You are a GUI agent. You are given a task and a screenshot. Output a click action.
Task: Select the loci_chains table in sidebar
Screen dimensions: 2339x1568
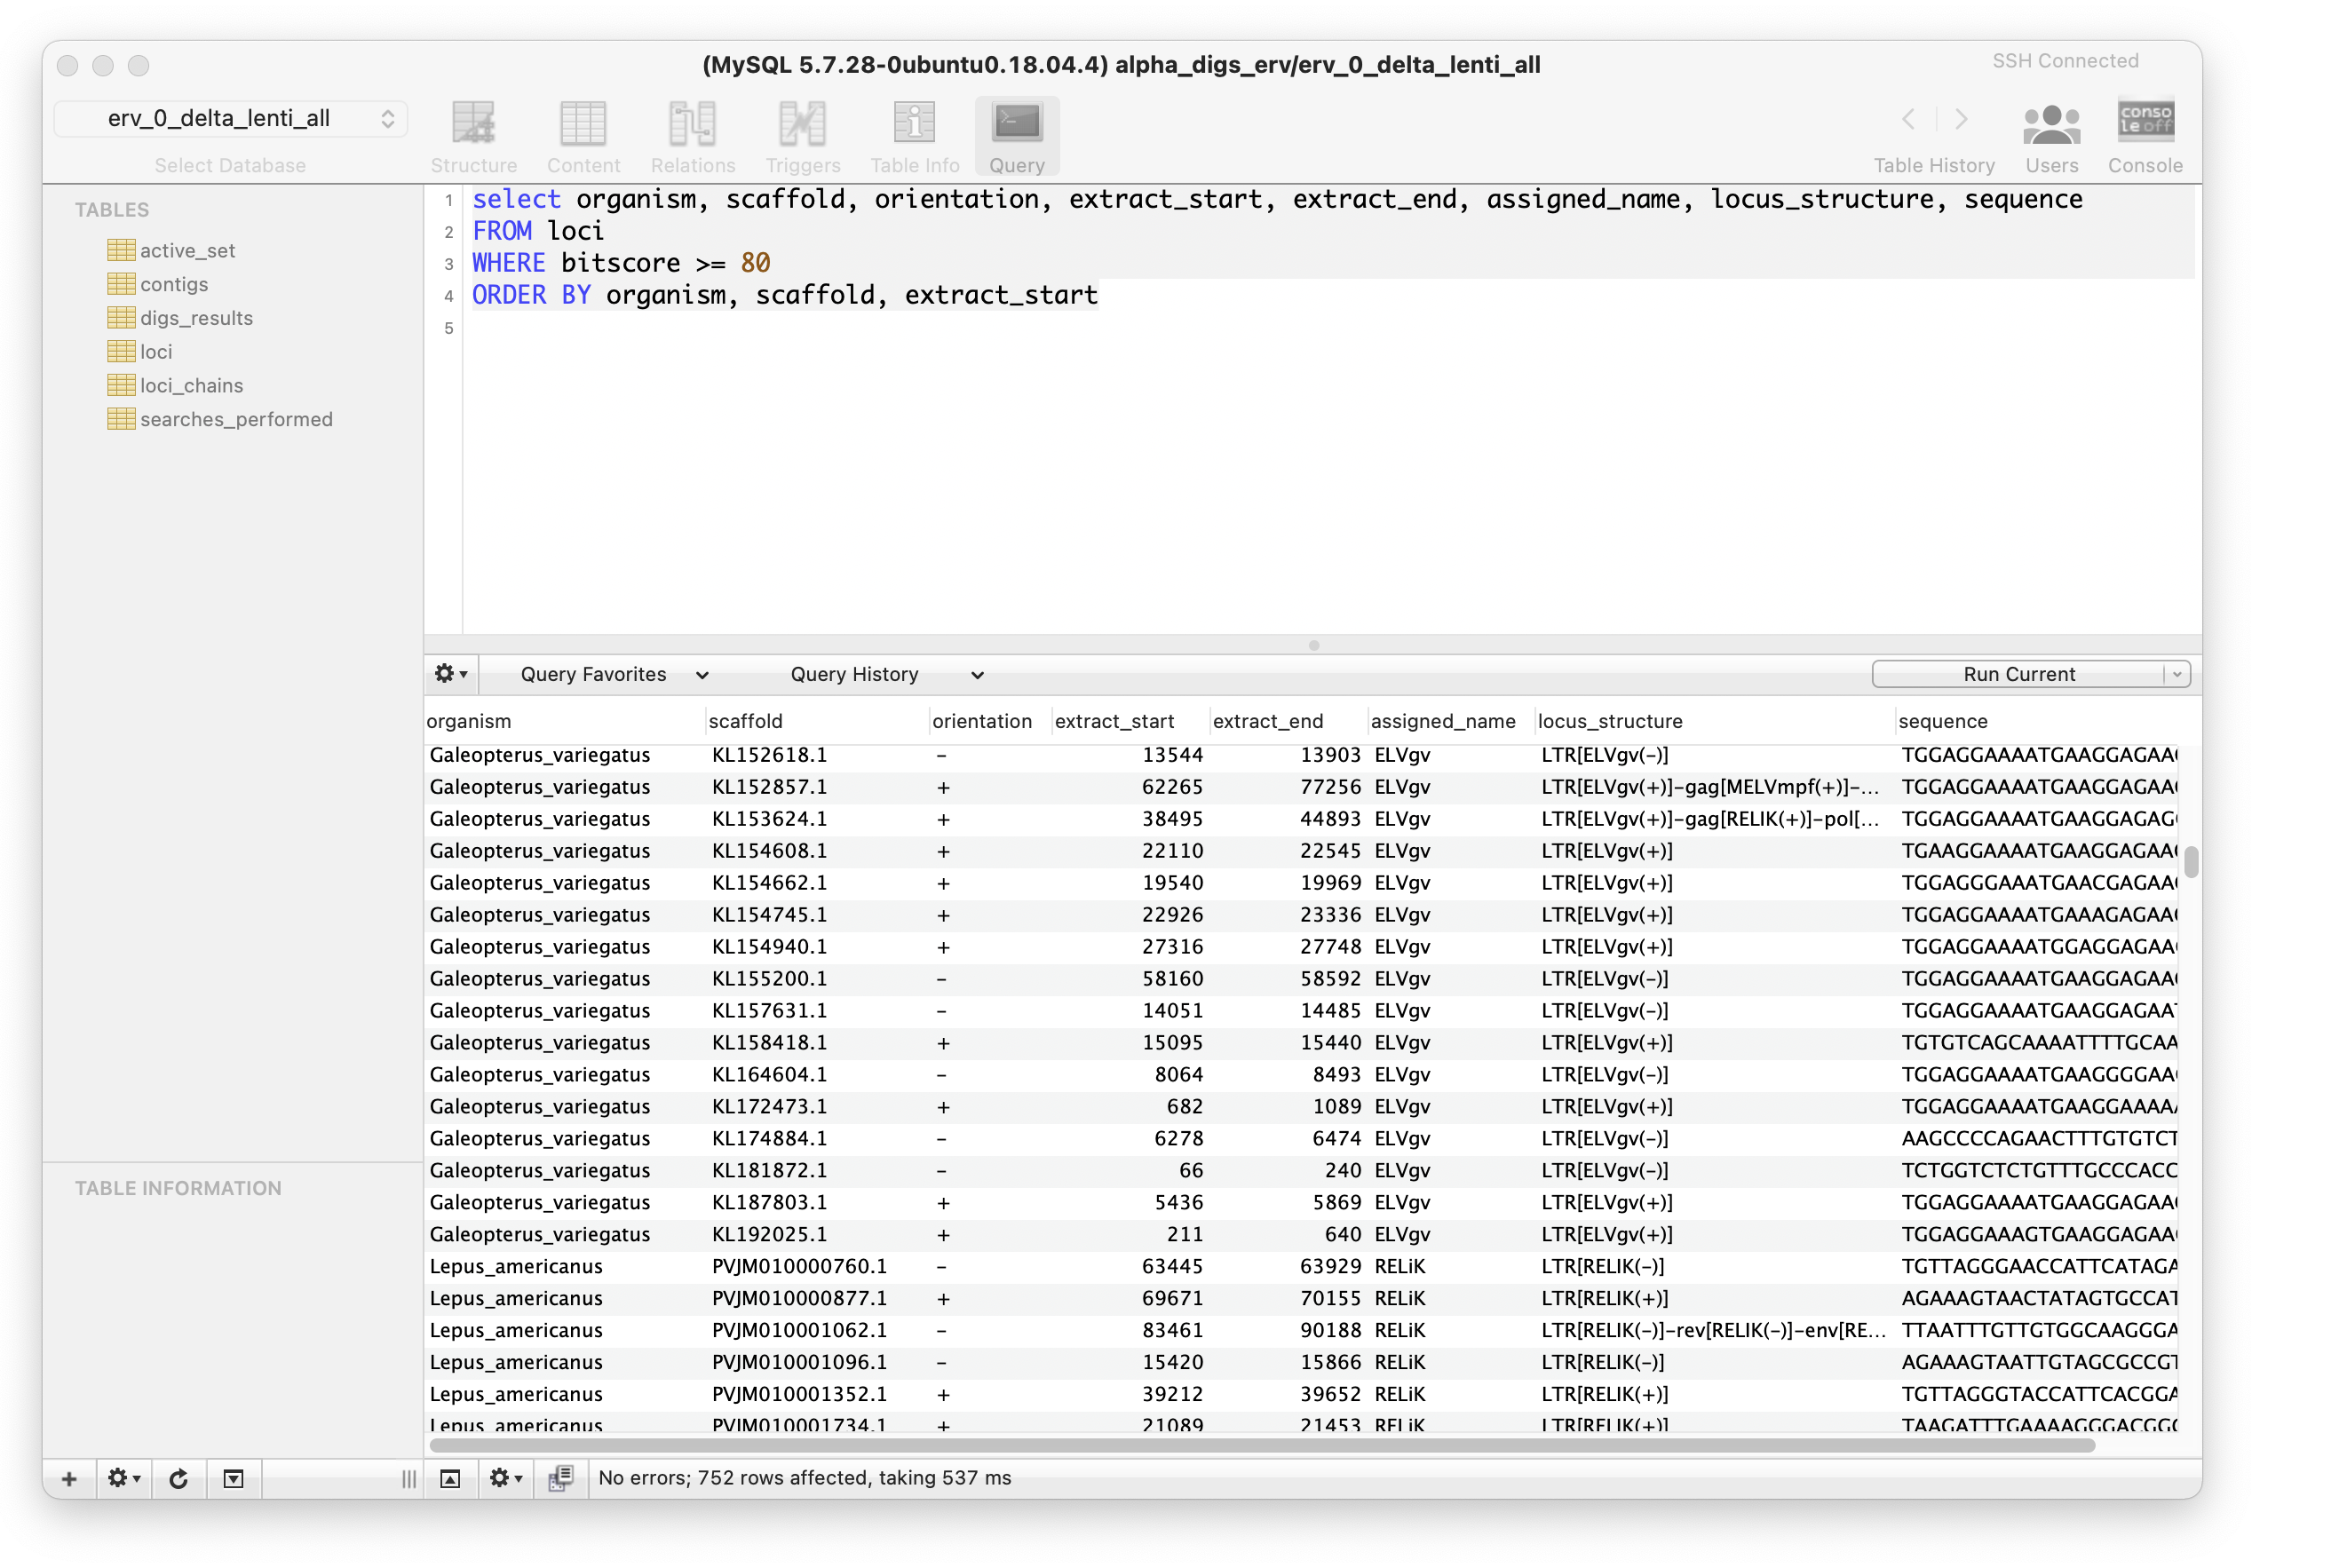pos(193,384)
